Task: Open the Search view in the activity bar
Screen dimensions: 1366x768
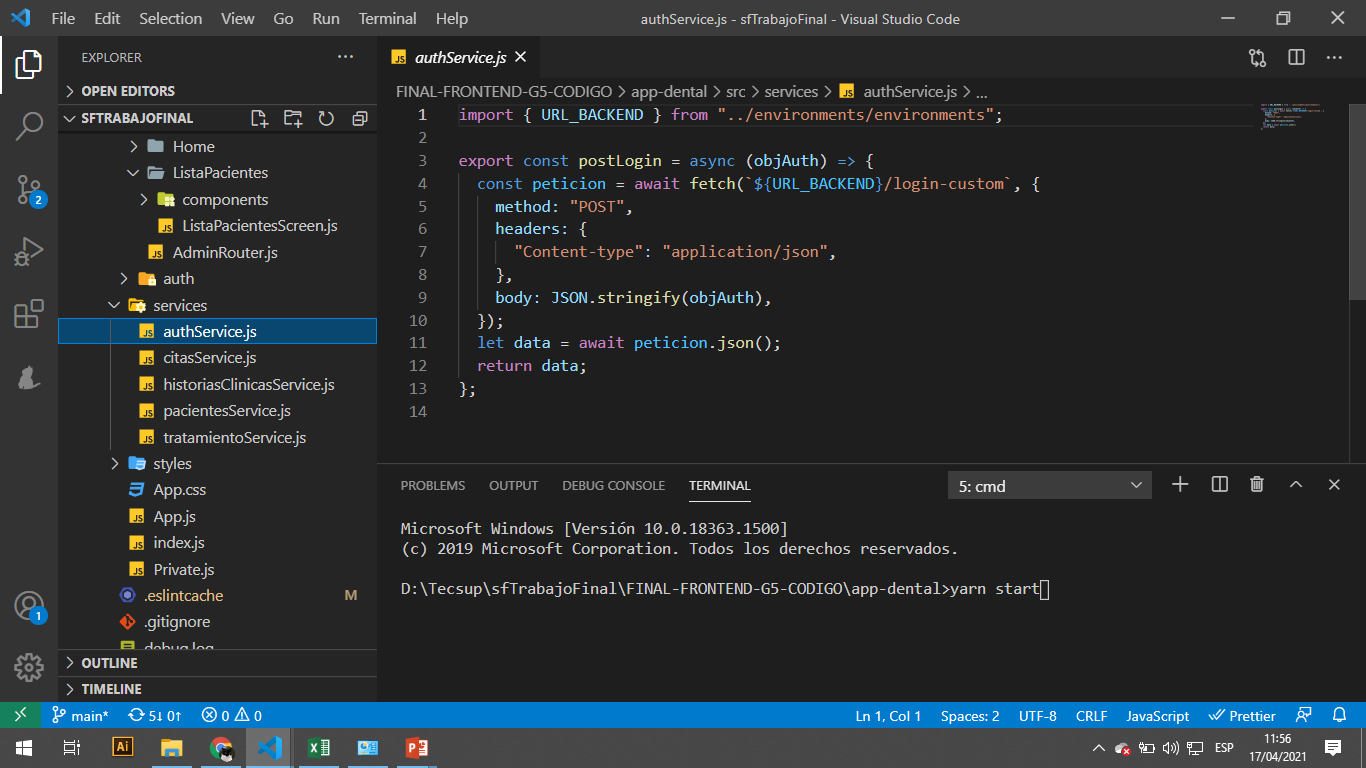Action: coord(27,126)
